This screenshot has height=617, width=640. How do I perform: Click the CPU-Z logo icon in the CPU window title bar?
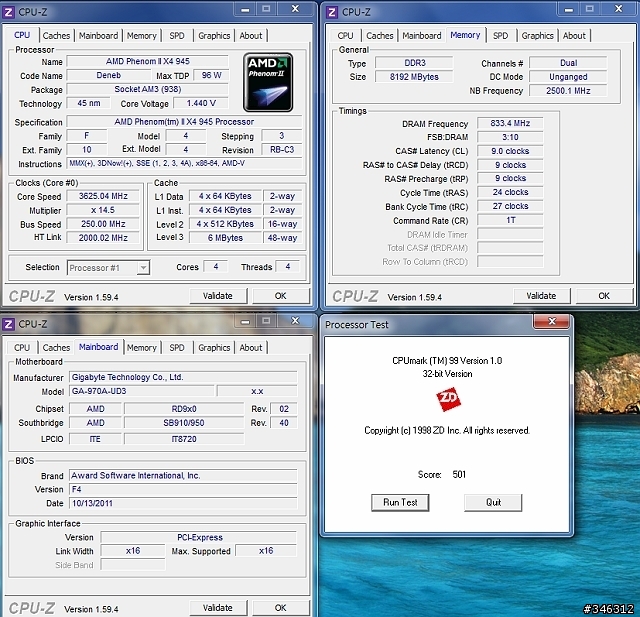[x=9, y=12]
